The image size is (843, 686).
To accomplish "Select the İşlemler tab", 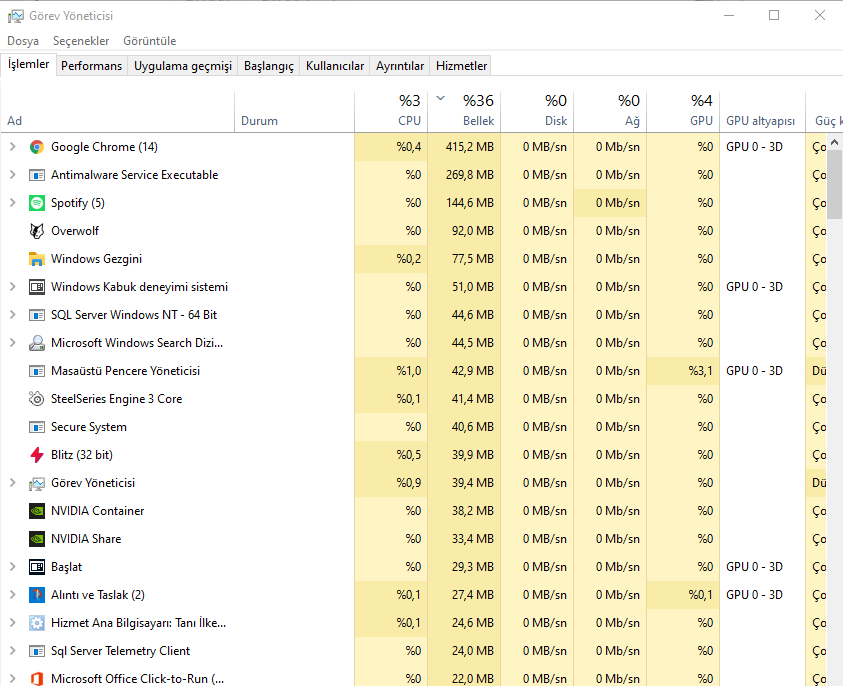I will 28,64.
